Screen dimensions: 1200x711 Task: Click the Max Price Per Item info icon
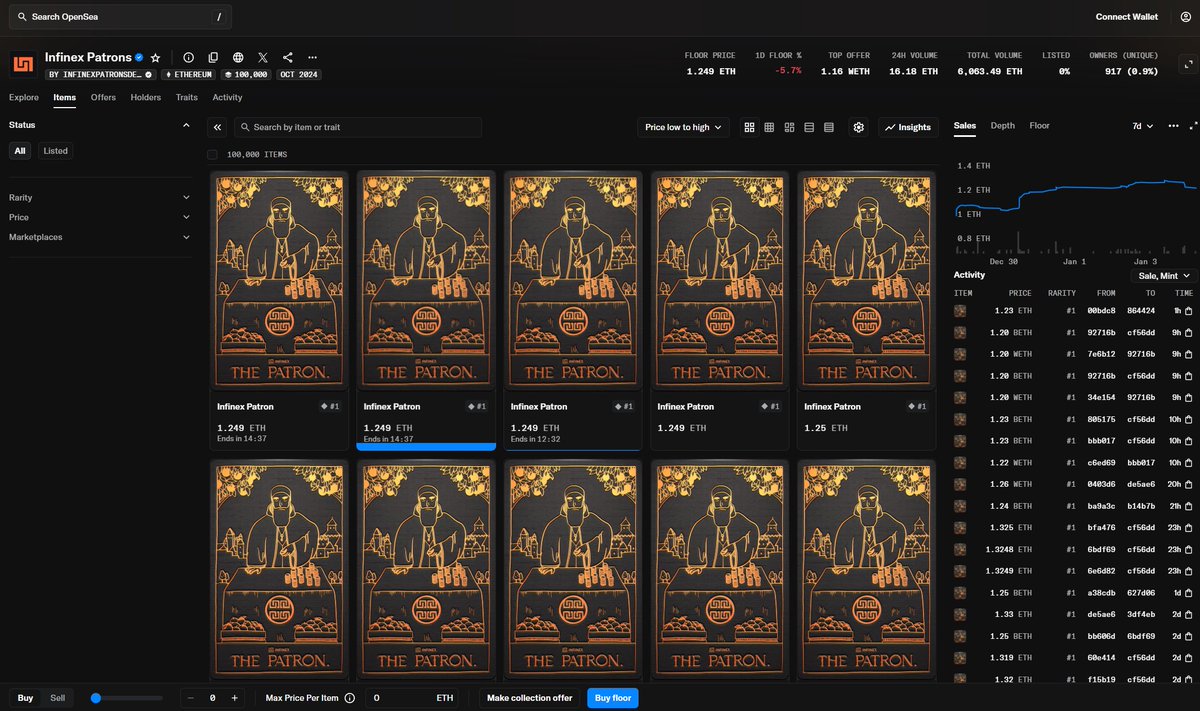349,698
